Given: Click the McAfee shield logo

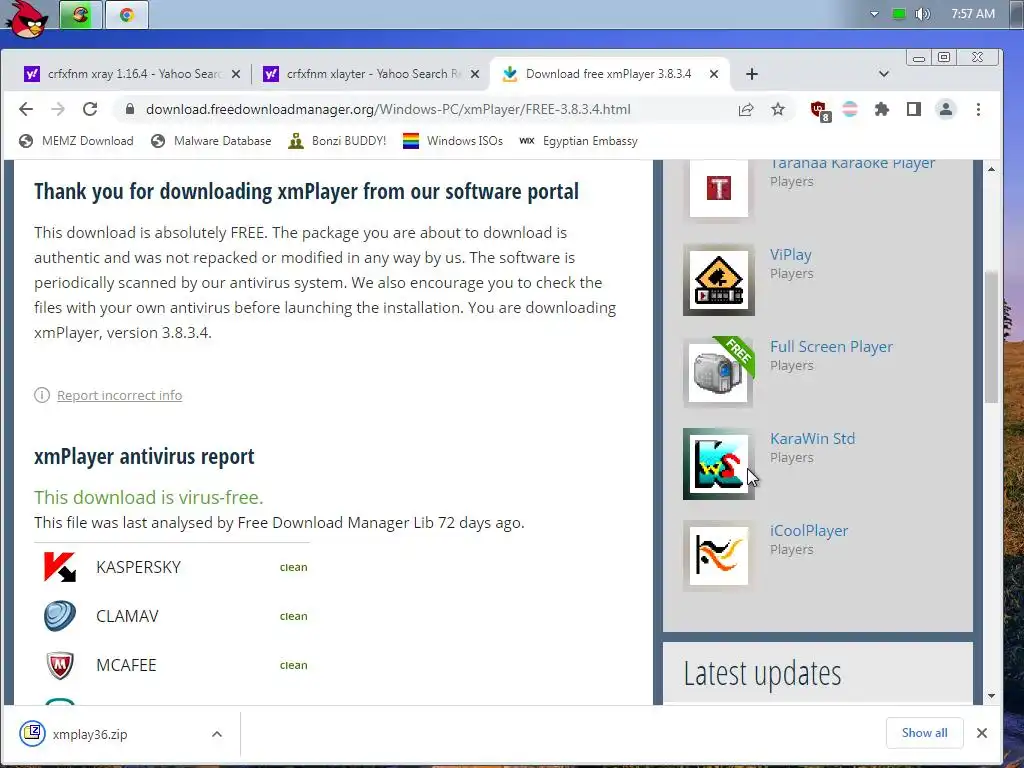Looking at the screenshot, I should (x=59, y=665).
